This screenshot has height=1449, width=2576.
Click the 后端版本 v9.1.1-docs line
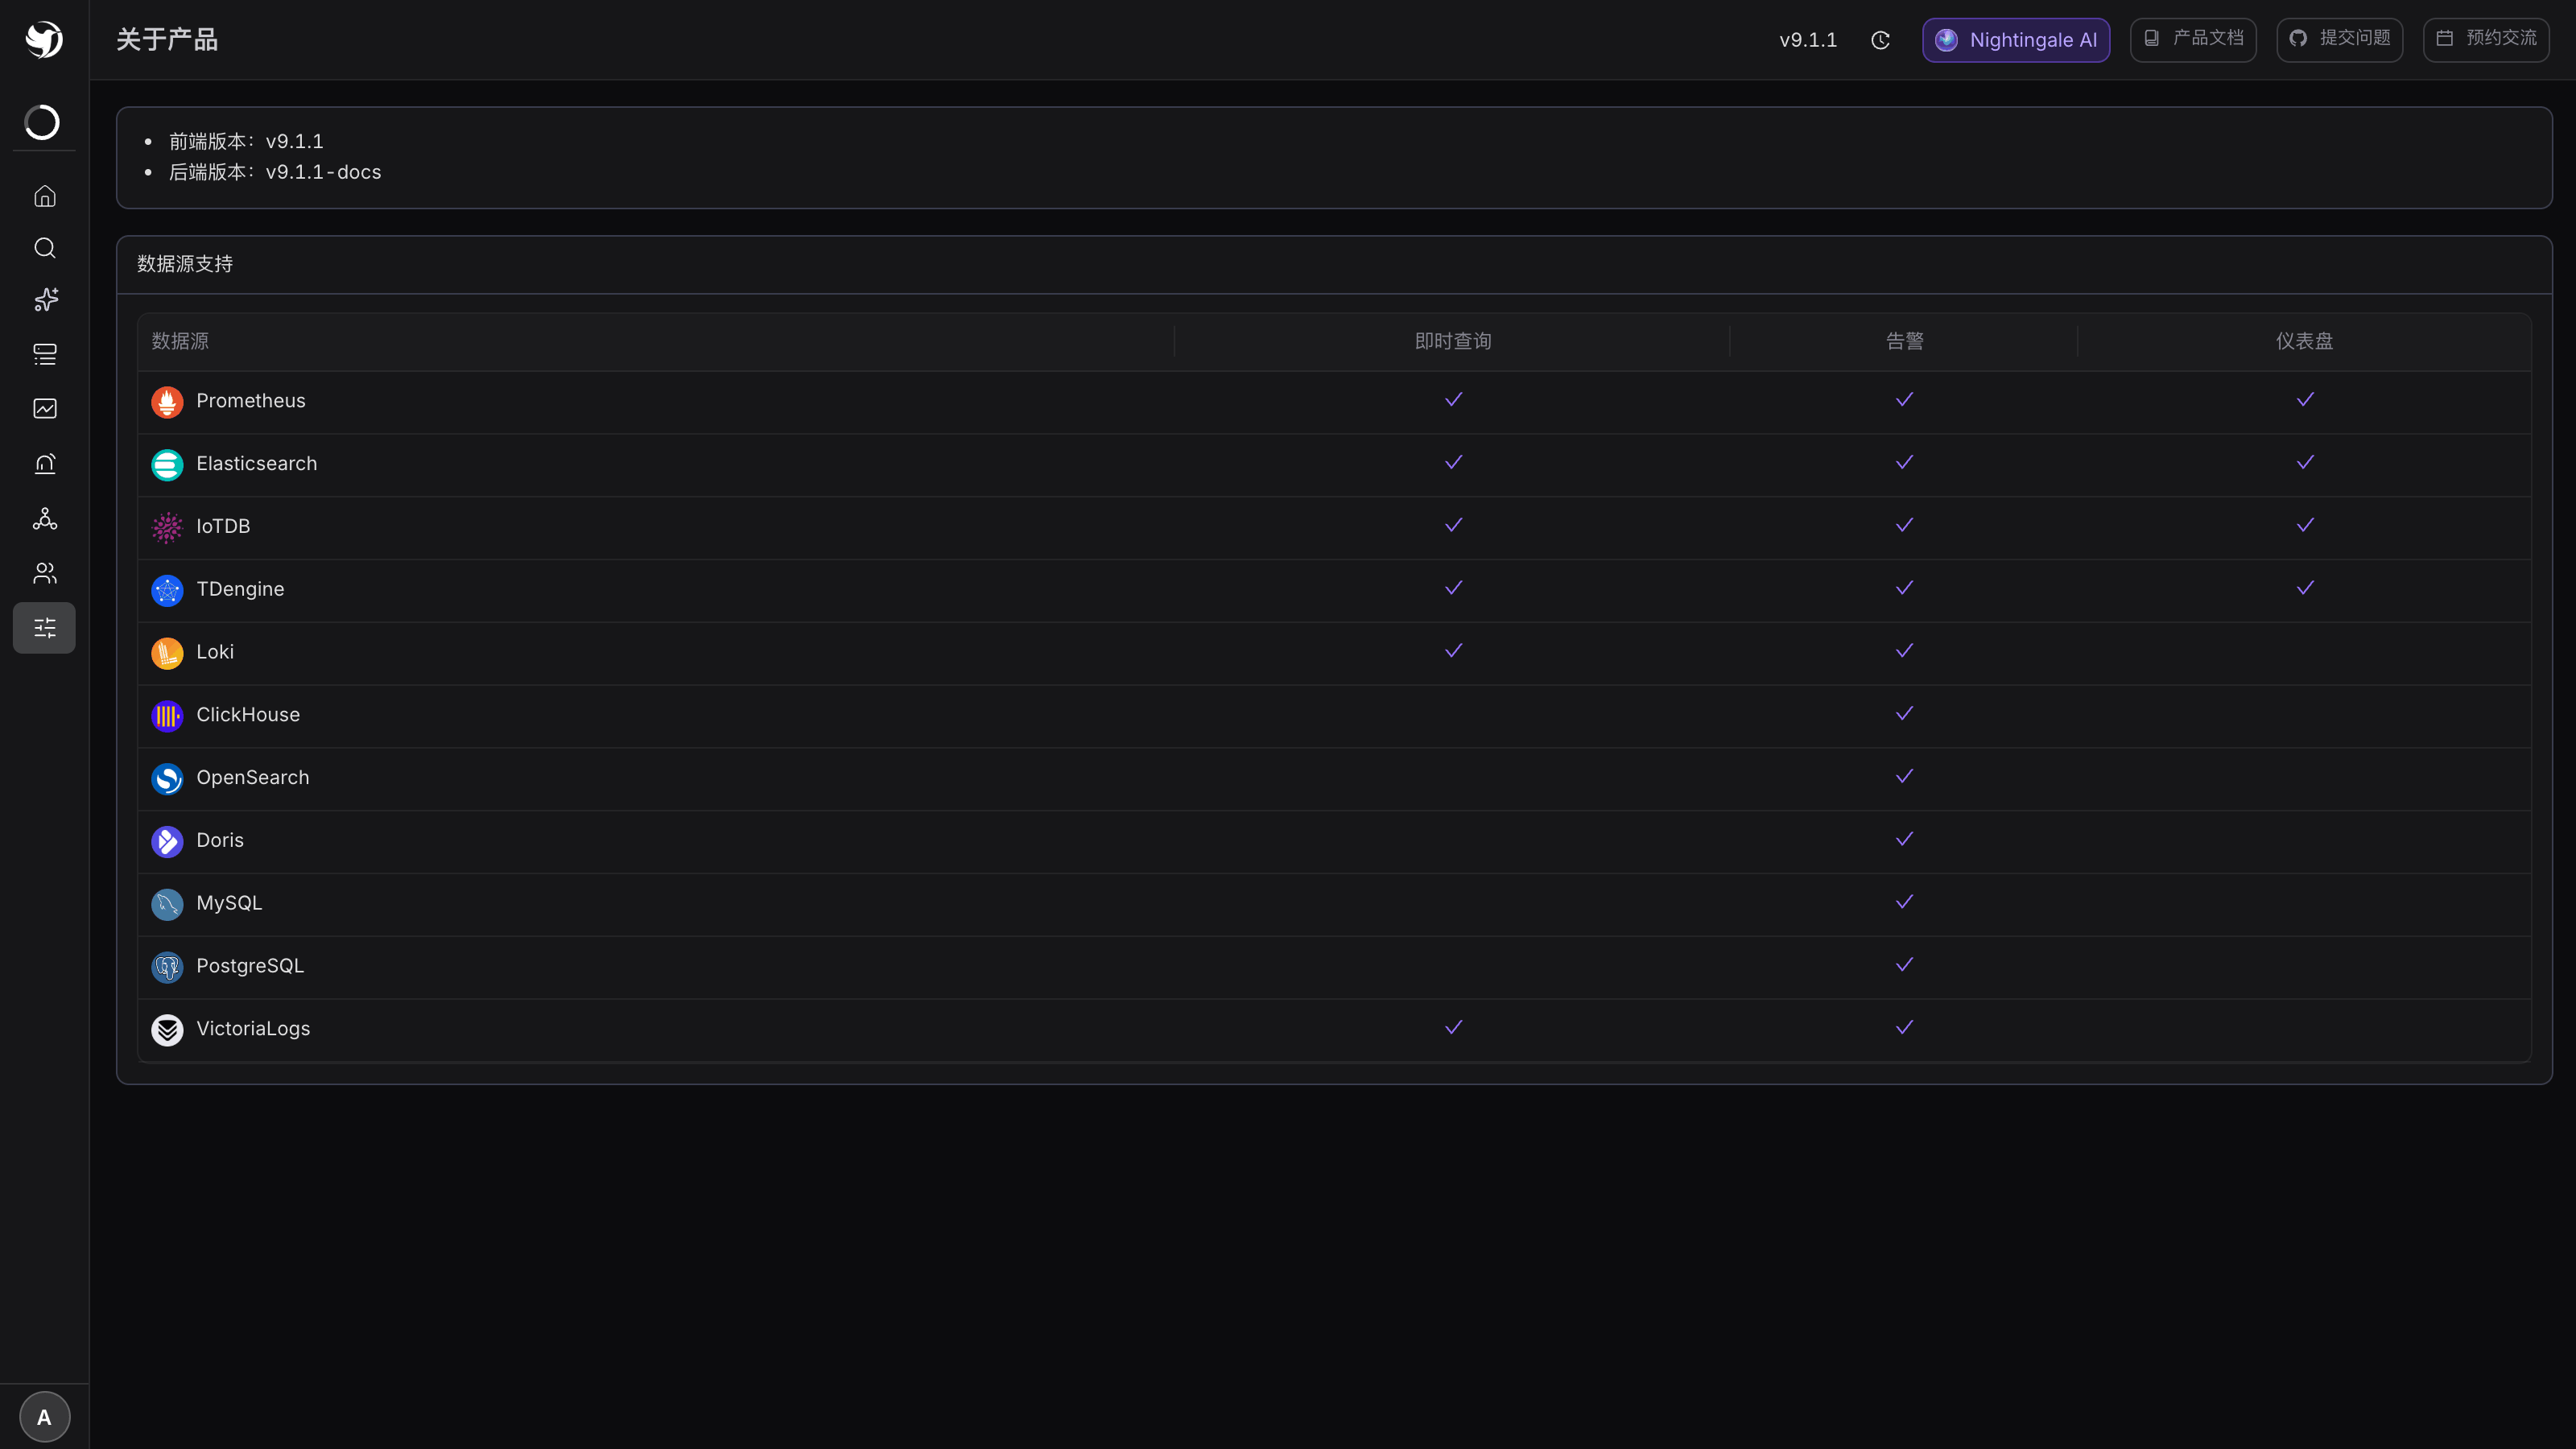275,172
